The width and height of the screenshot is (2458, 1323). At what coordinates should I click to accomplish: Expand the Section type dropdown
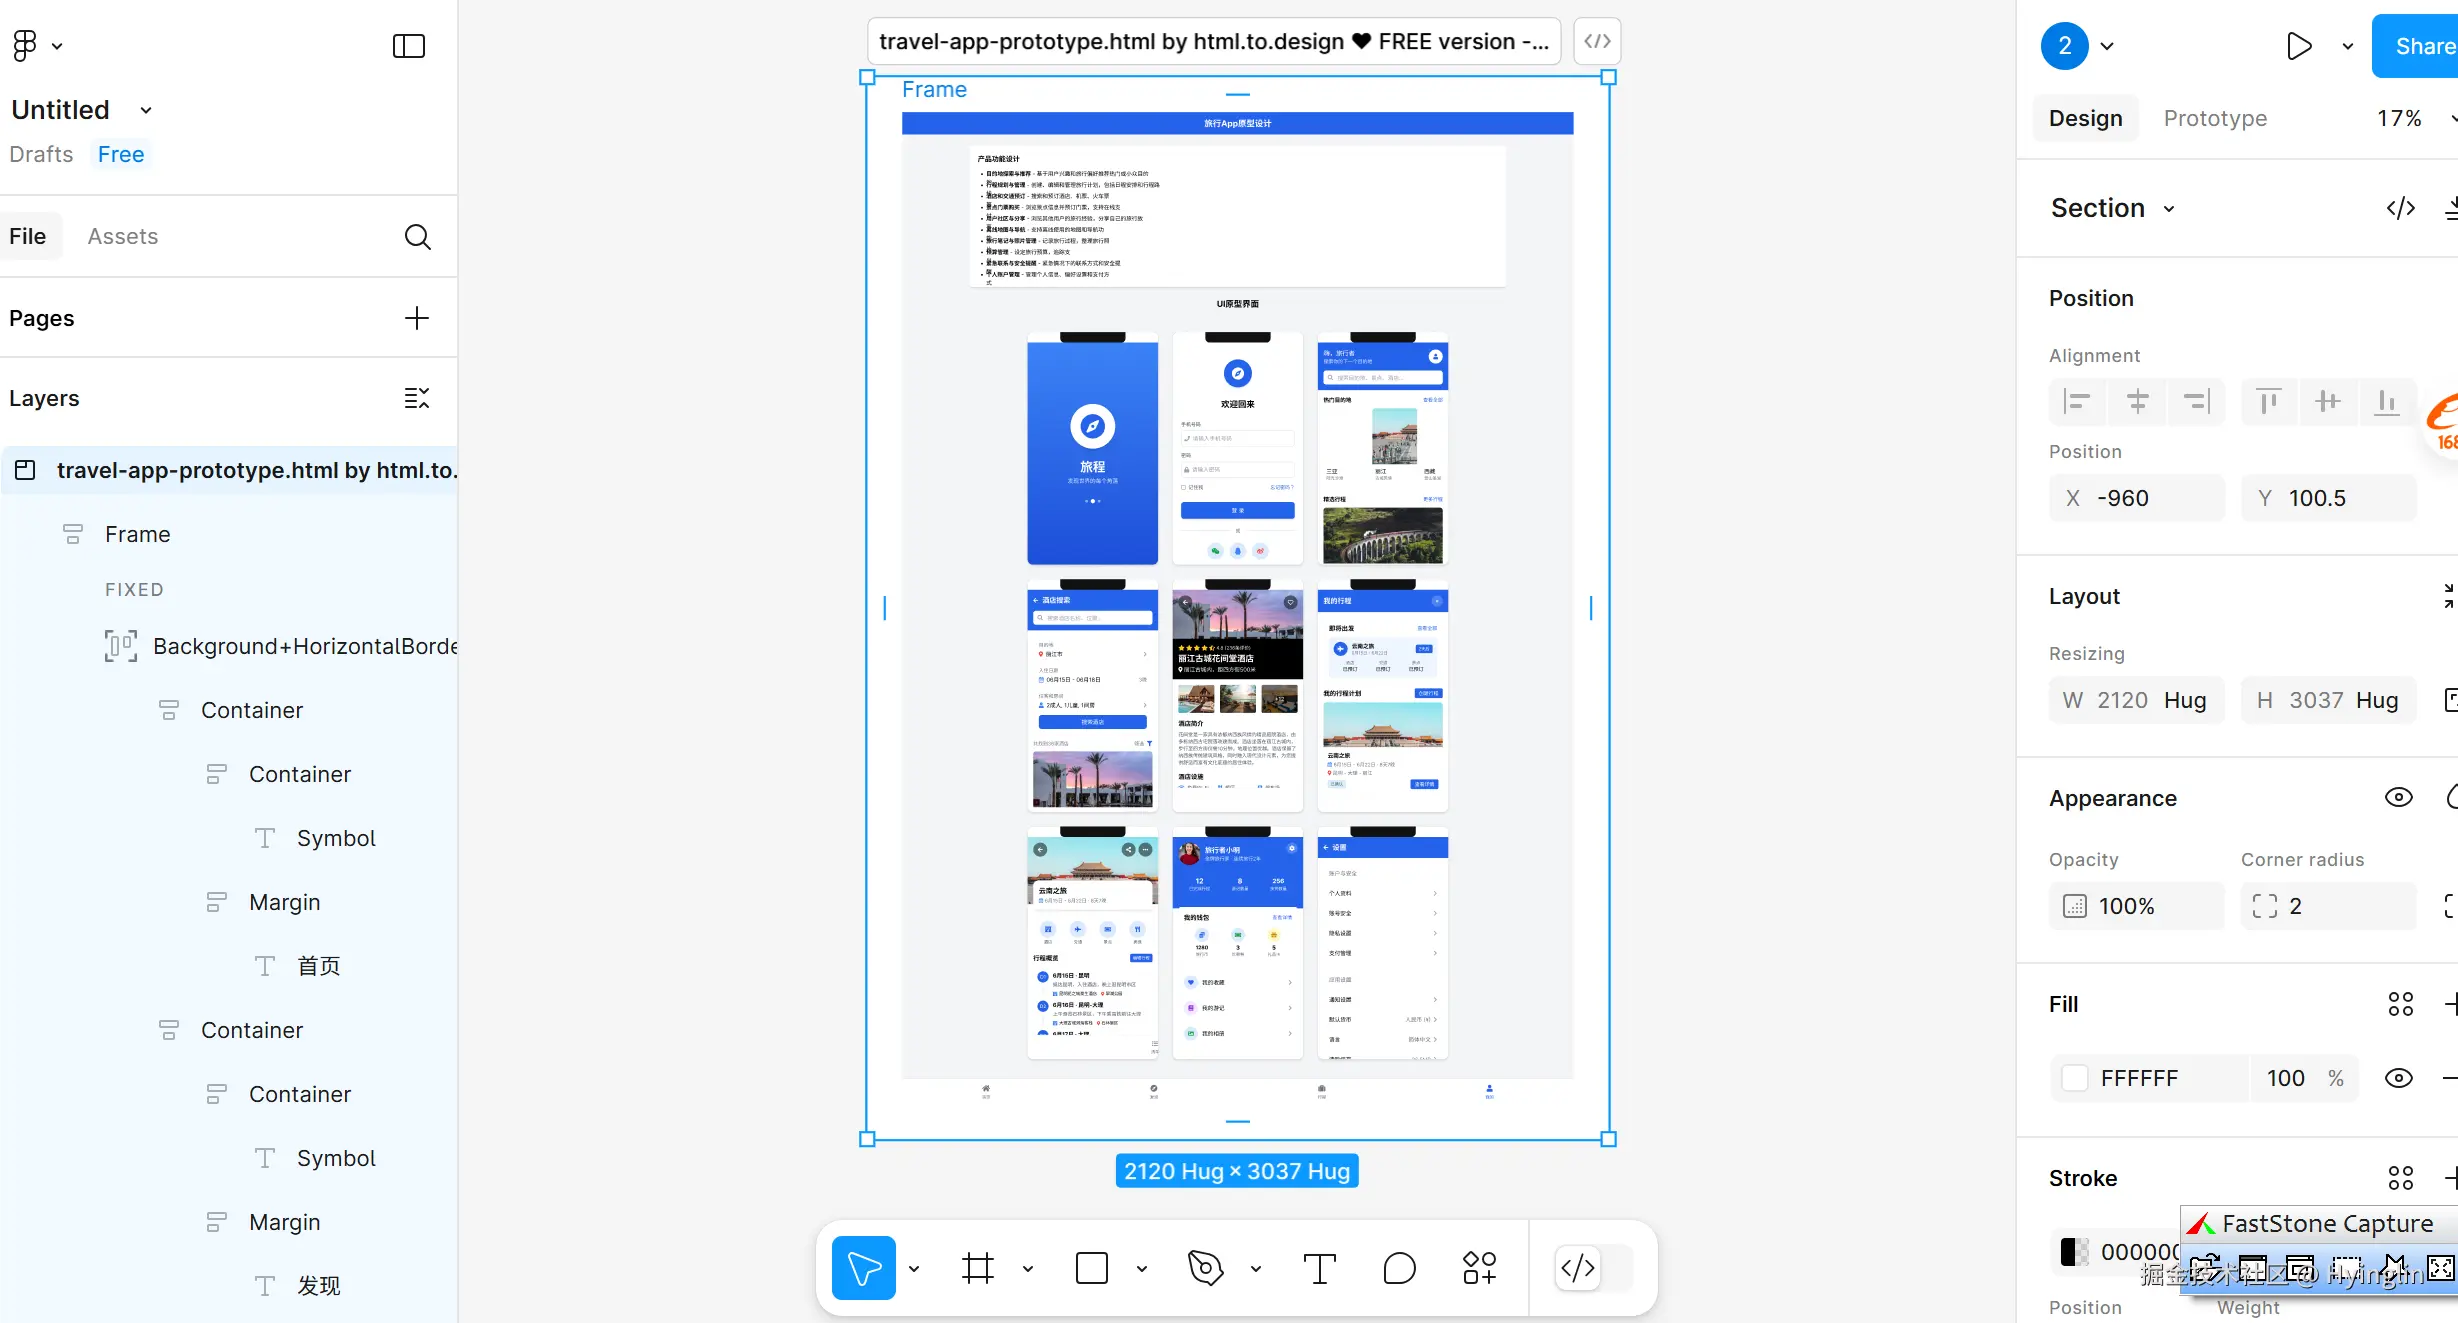pyautogui.click(x=2169, y=209)
